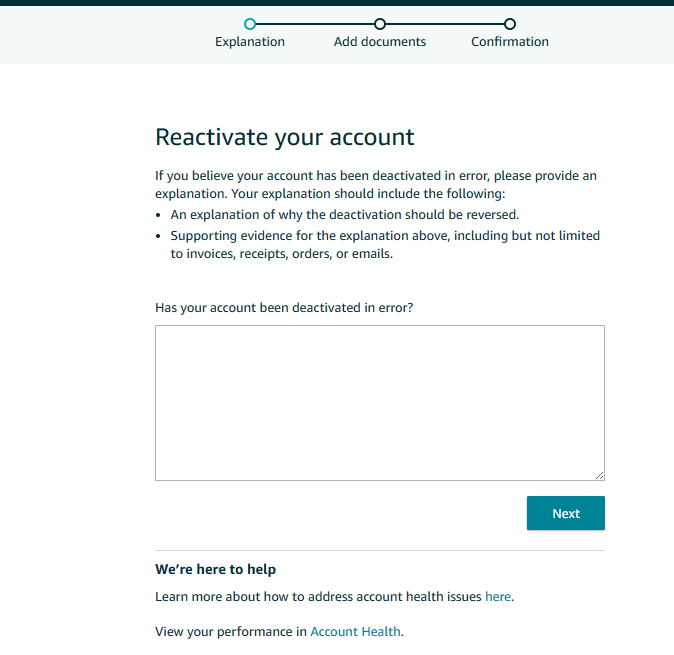Click bullet 'An explanation of why the deactivation' text
This screenshot has height=655, width=674.
click(345, 214)
